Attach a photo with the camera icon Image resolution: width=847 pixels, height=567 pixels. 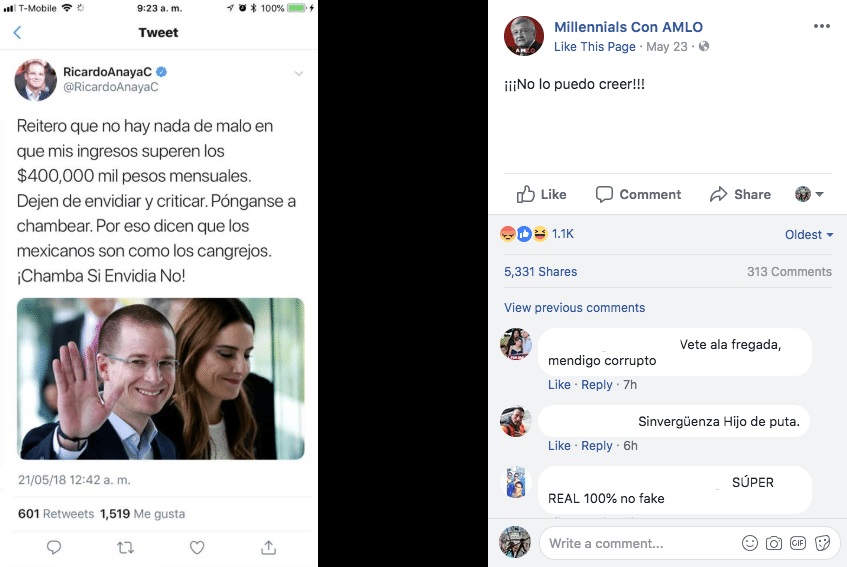pyautogui.click(x=774, y=543)
